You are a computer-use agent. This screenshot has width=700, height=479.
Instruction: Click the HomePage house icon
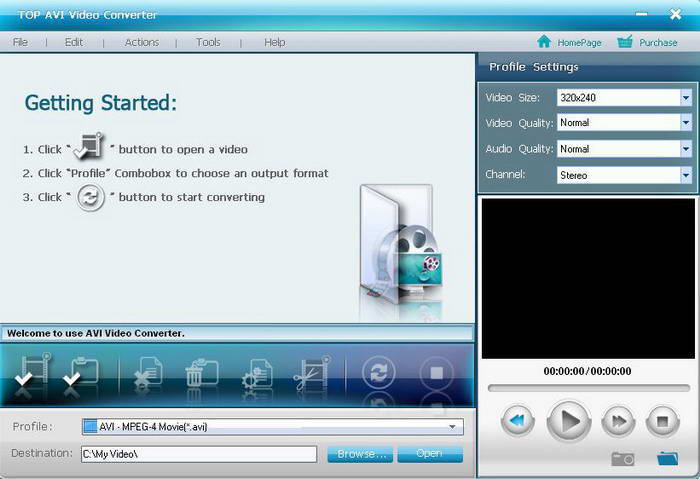544,42
